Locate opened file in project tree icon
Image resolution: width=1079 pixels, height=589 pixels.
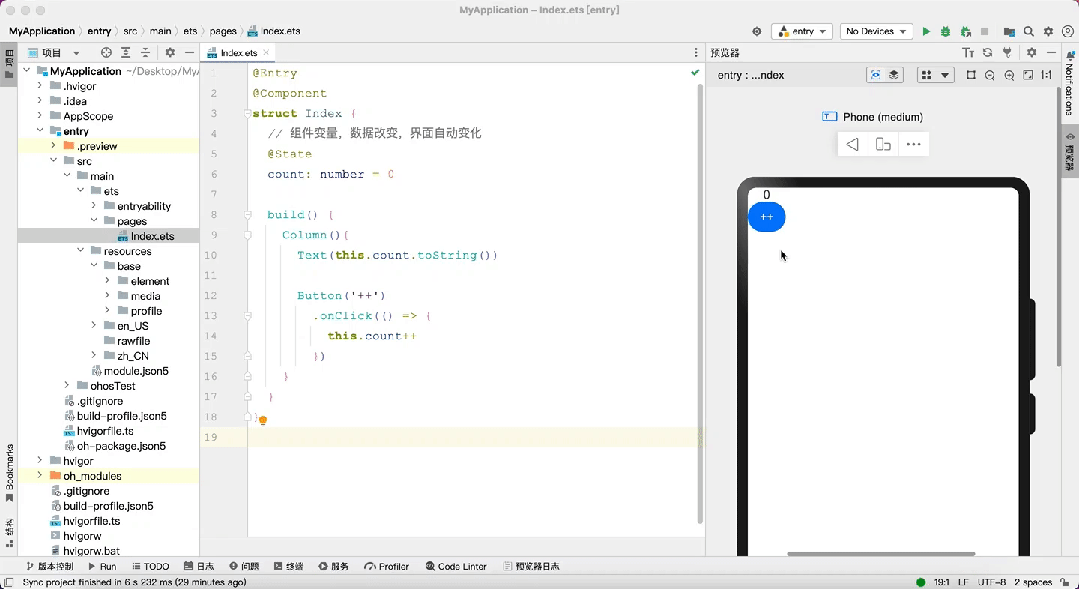(106, 52)
